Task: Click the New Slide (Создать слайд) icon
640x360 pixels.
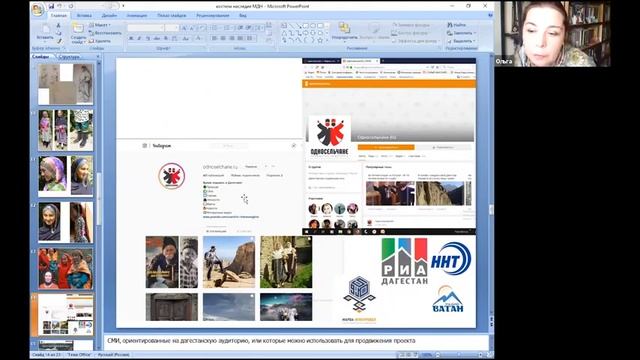Action: (x=78, y=29)
